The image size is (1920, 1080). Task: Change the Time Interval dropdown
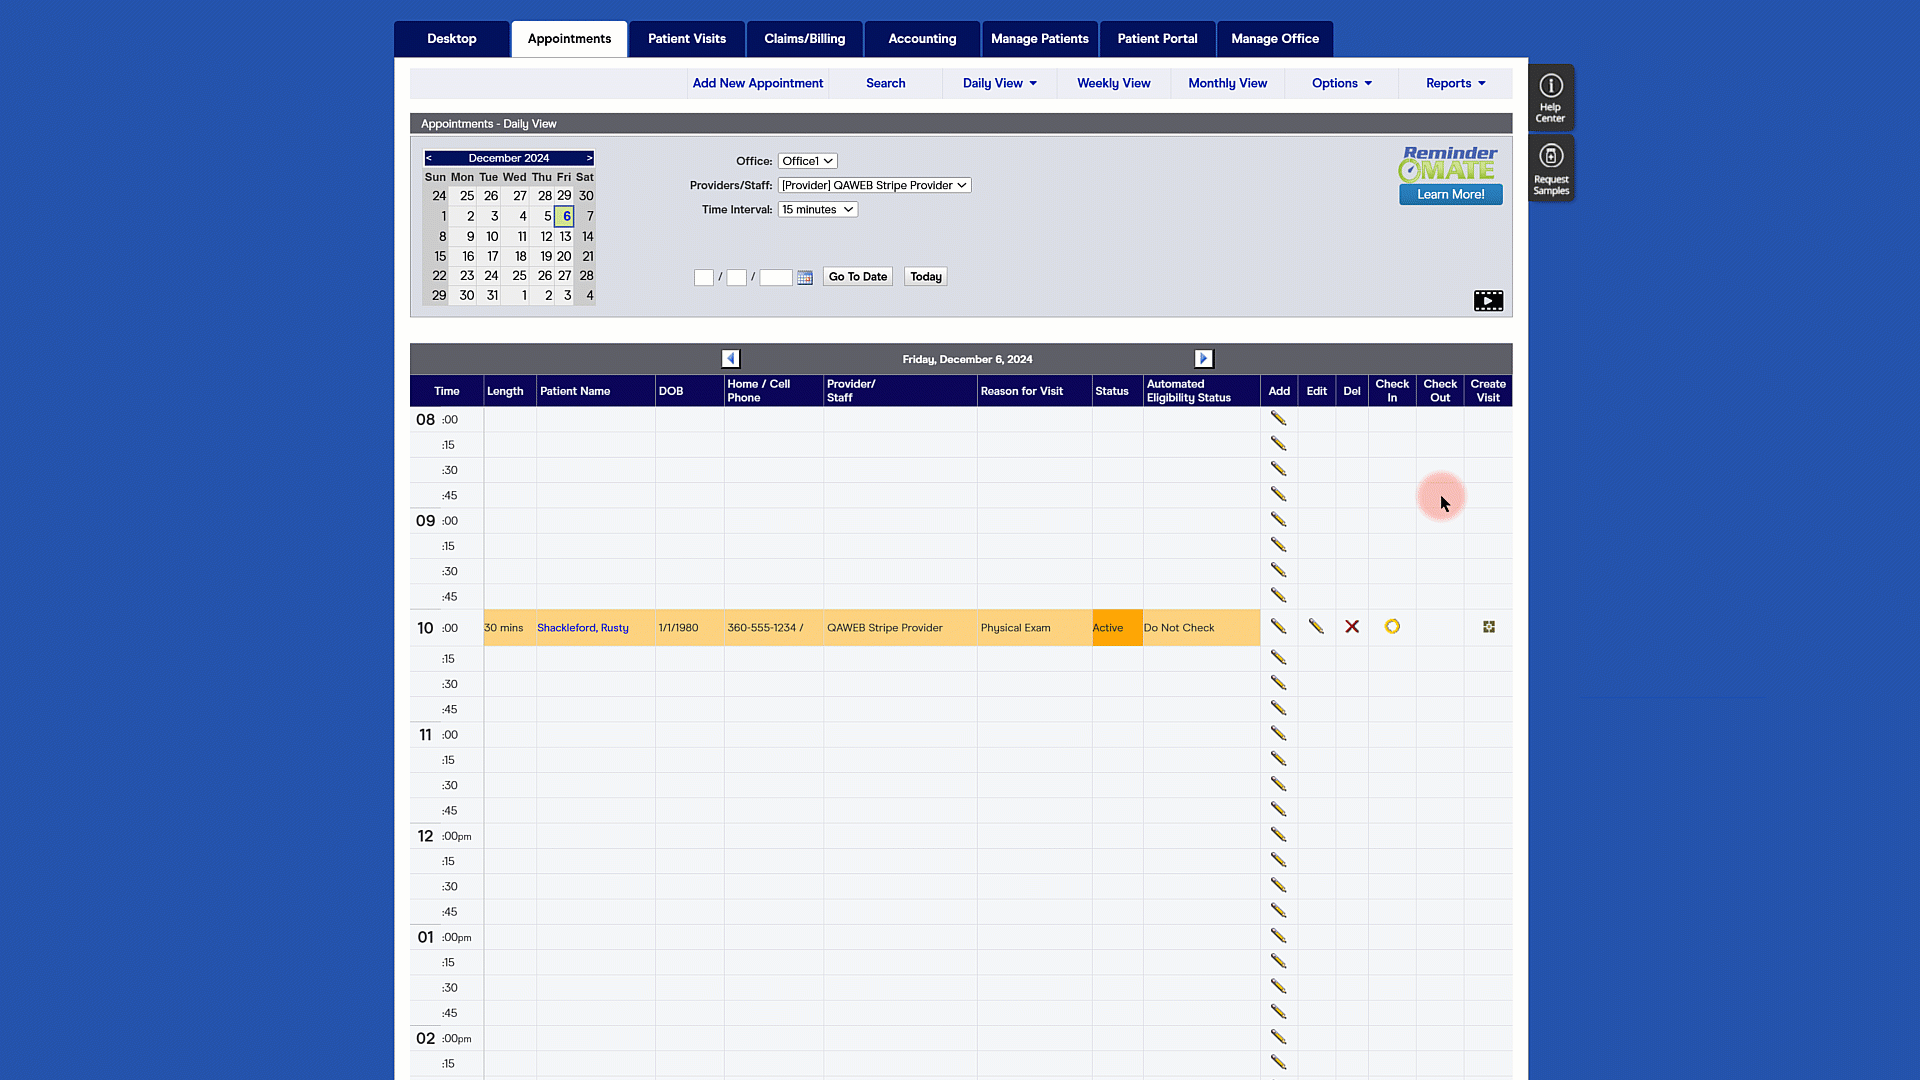pyautogui.click(x=817, y=210)
